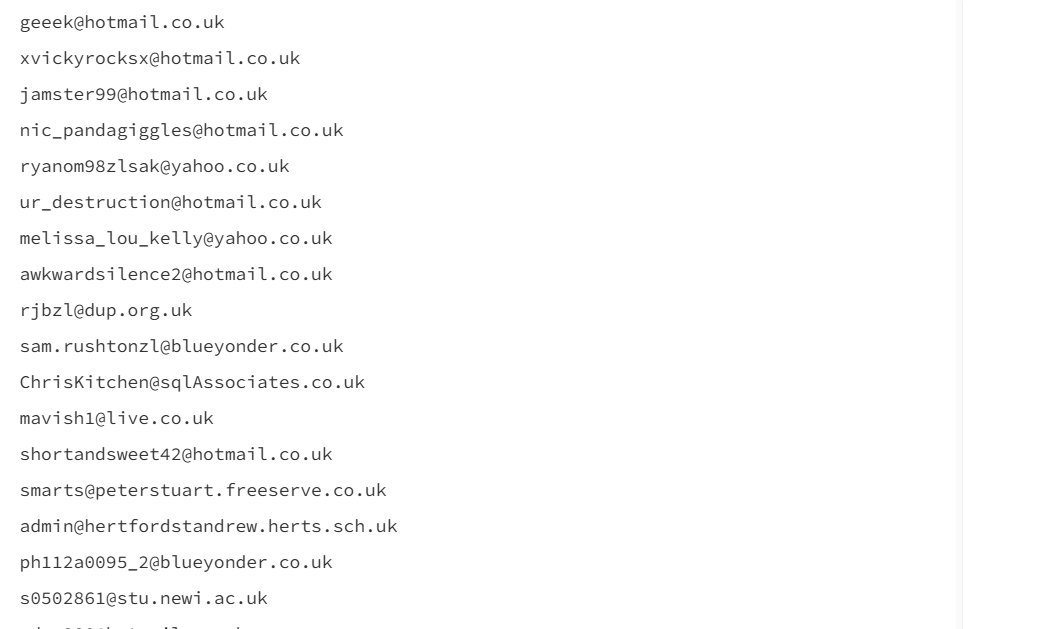
Task: Click on melissa_lou_kelly@yahoo.co.uk
Action: (176, 238)
